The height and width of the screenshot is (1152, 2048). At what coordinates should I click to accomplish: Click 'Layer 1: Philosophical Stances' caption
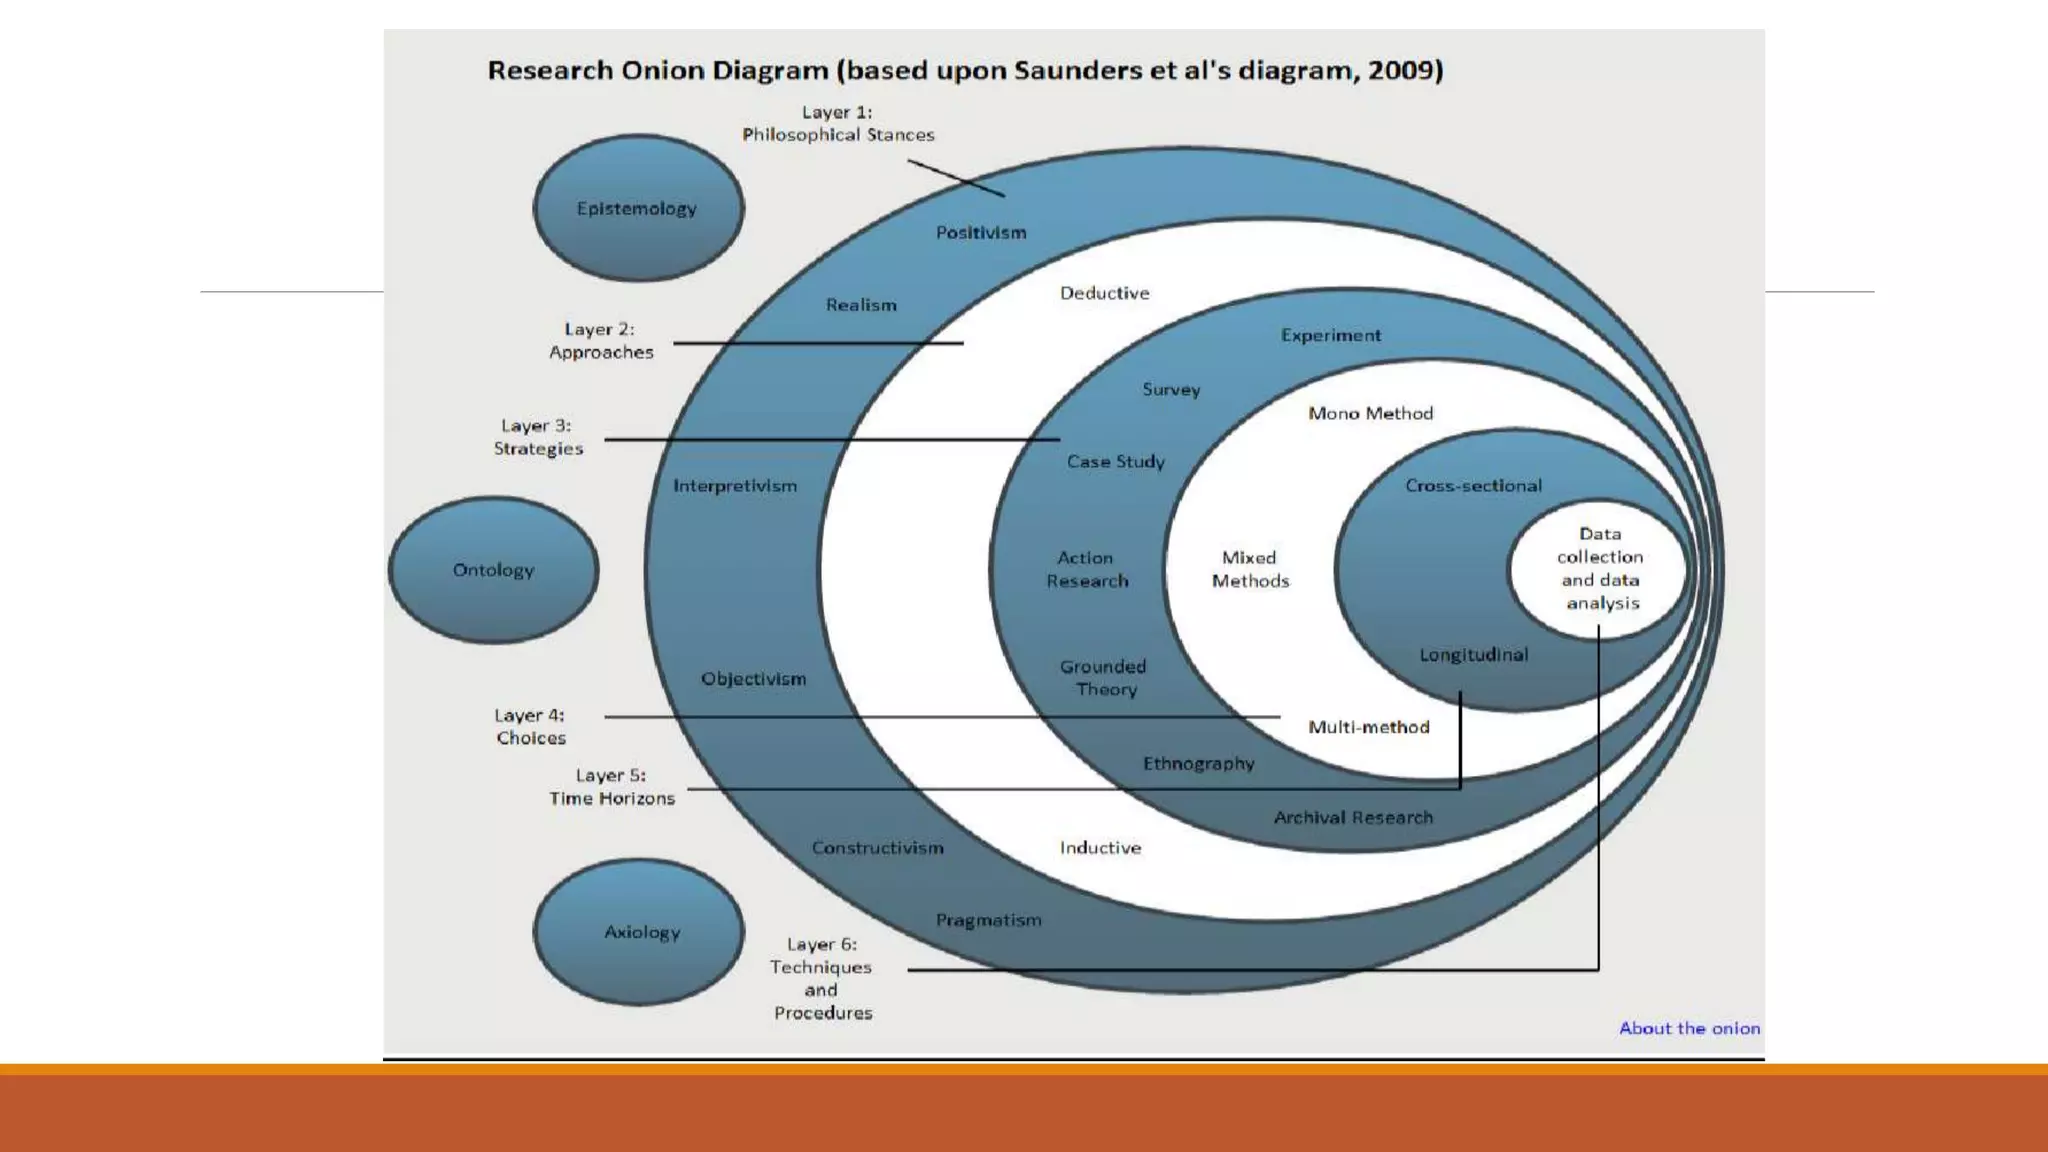838,124
